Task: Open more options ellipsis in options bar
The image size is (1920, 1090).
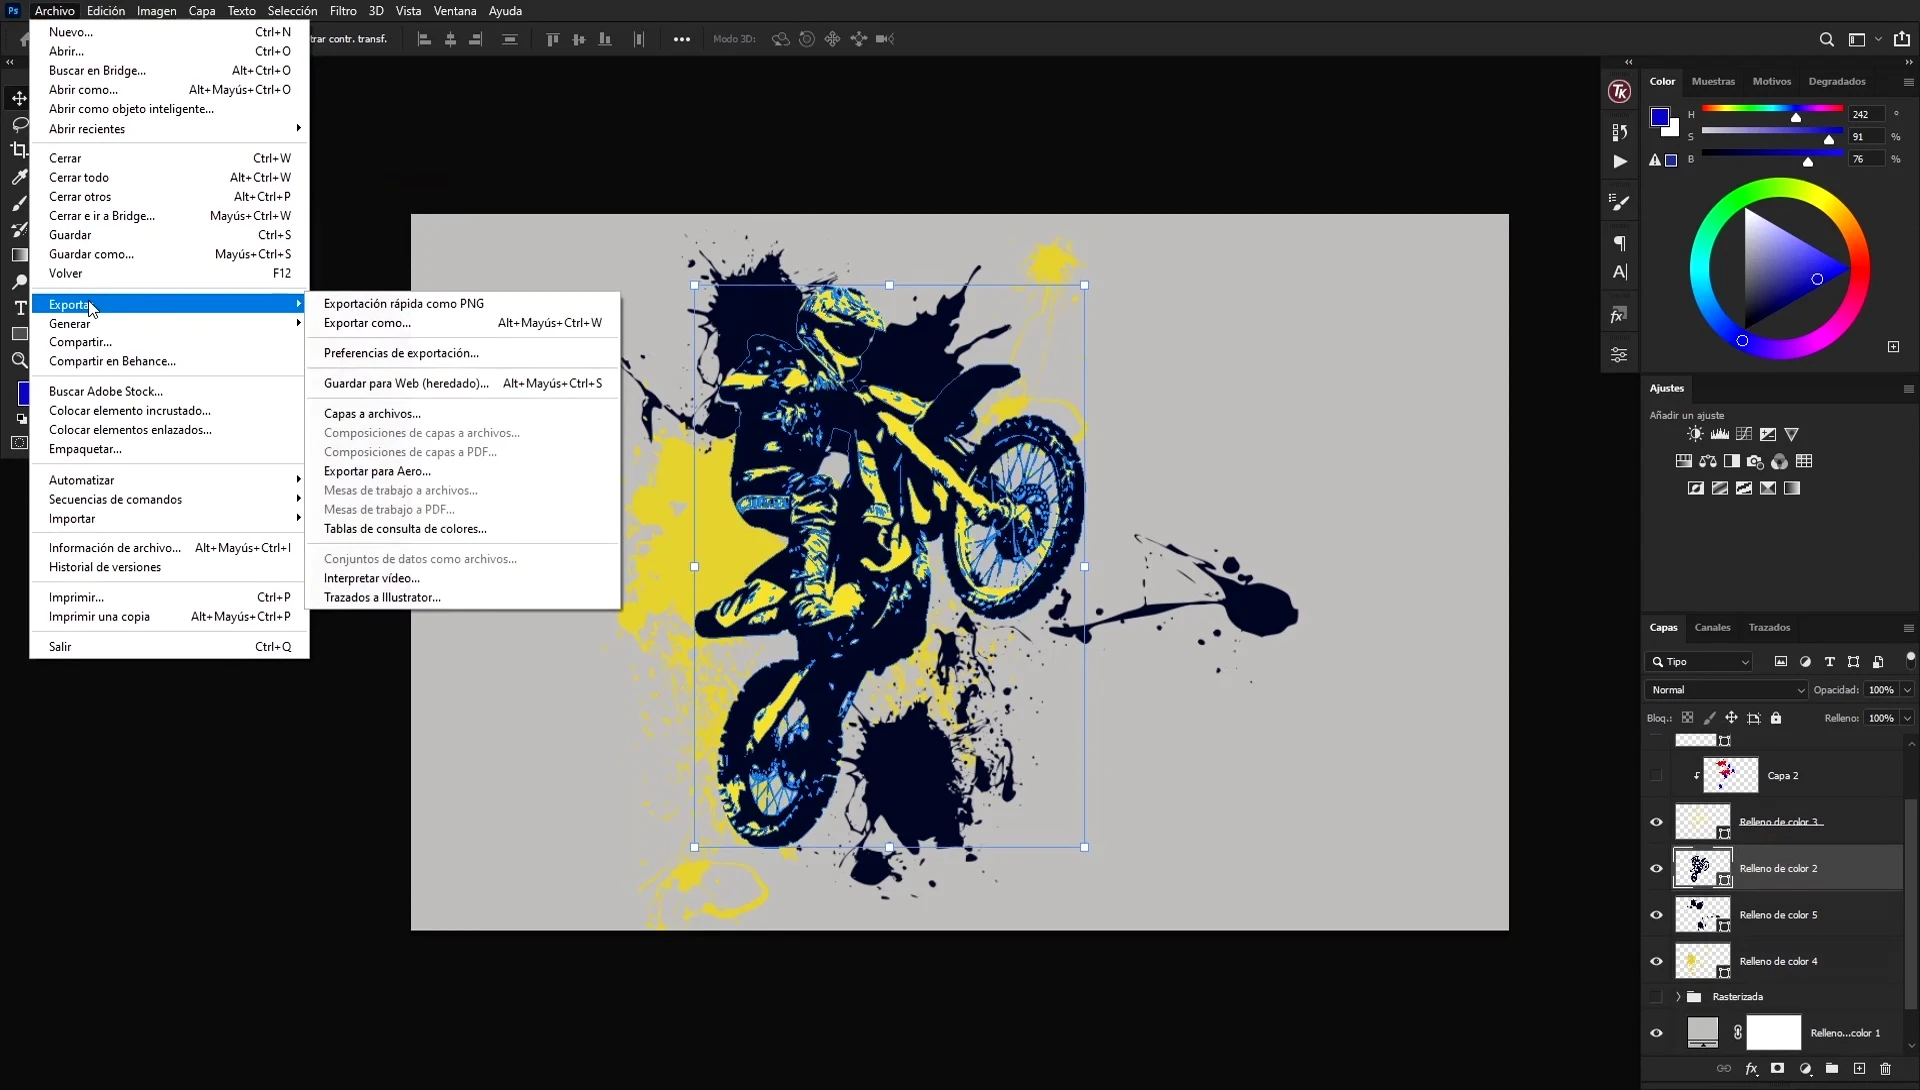Action: tap(682, 39)
